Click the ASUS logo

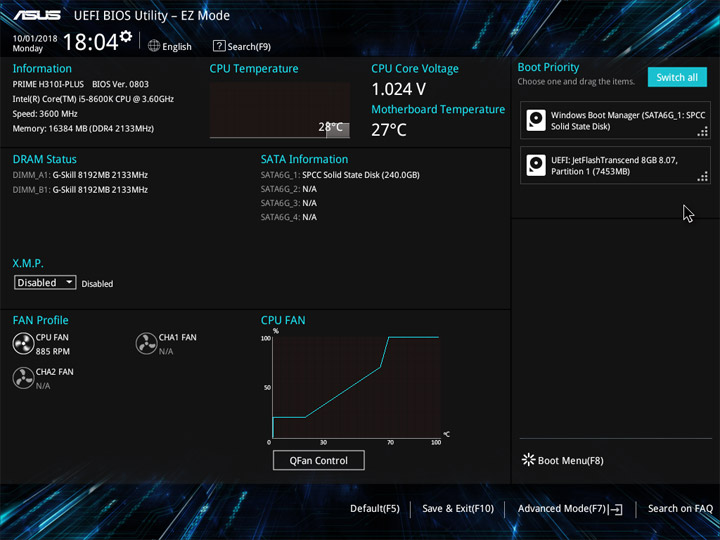pyautogui.click(x=37, y=15)
